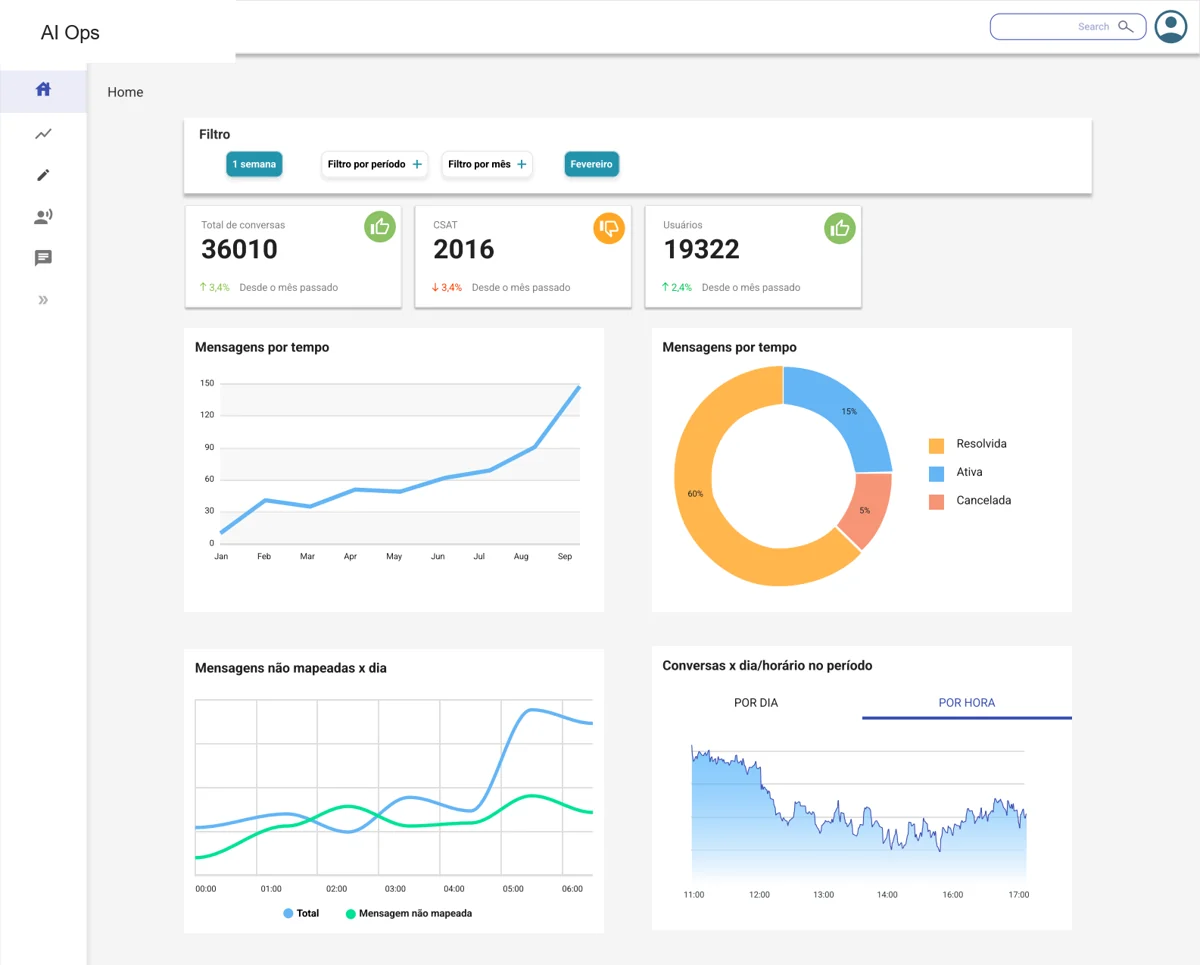1200x965 pixels.
Task: Switch to the POR HORA tab
Action: pos(967,703)
